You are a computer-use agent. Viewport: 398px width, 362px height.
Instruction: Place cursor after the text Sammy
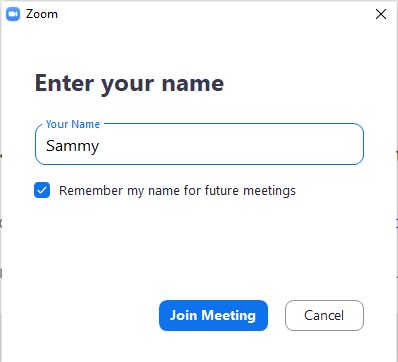[x=100, y=146]
